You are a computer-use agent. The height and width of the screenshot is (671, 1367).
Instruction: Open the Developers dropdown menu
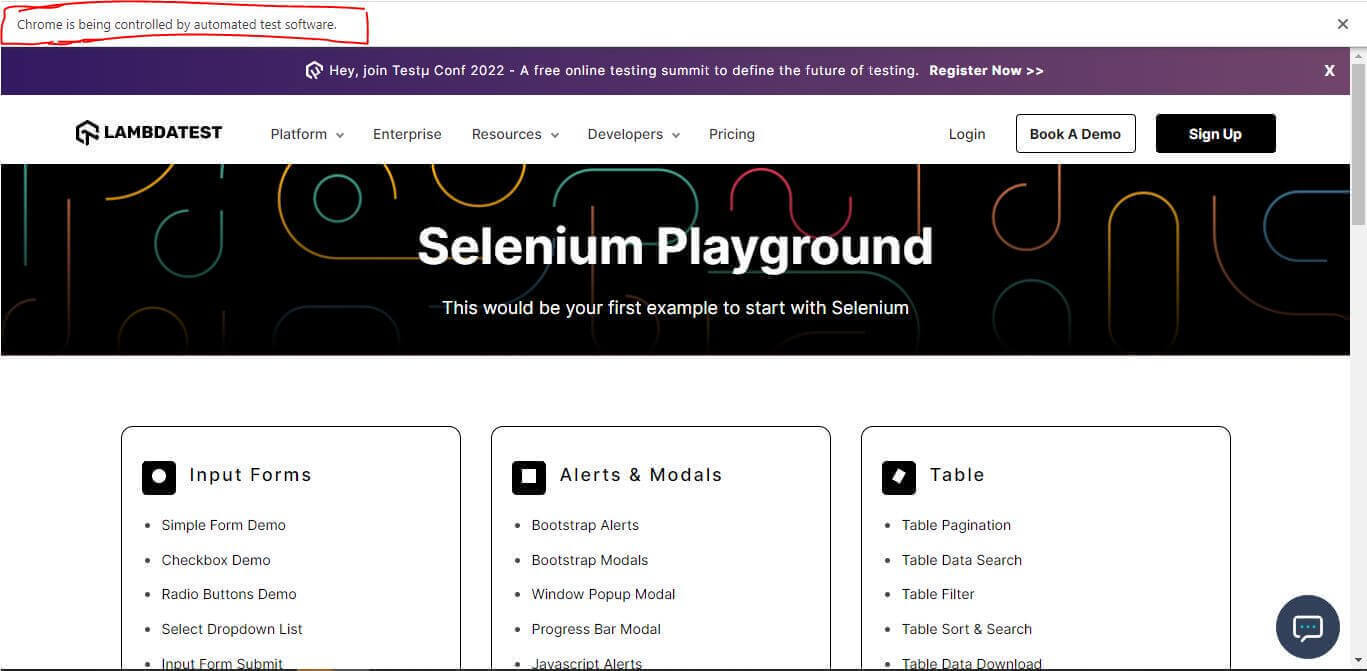point(631,133)
